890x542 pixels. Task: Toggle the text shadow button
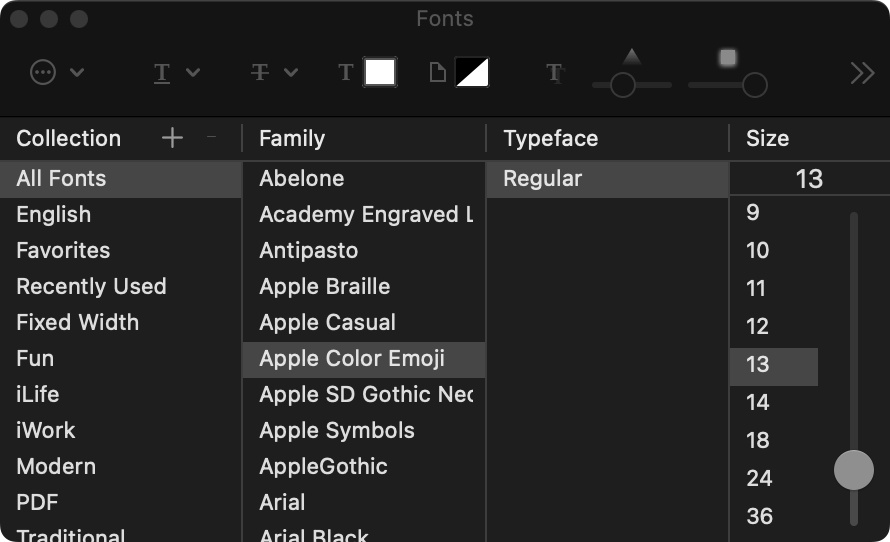tap(553, 72)
